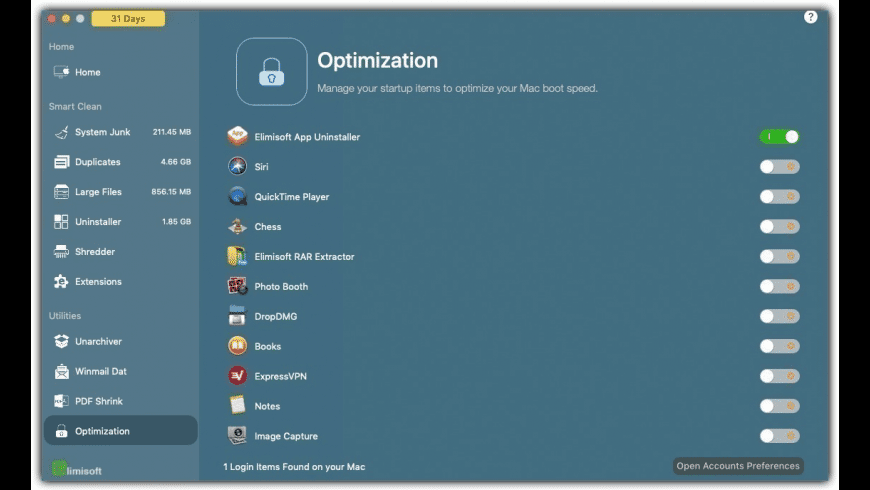Toggle the Image Capture startup switch
The width and height of the screenshot is (870, 490).
(x=780, y=436)
